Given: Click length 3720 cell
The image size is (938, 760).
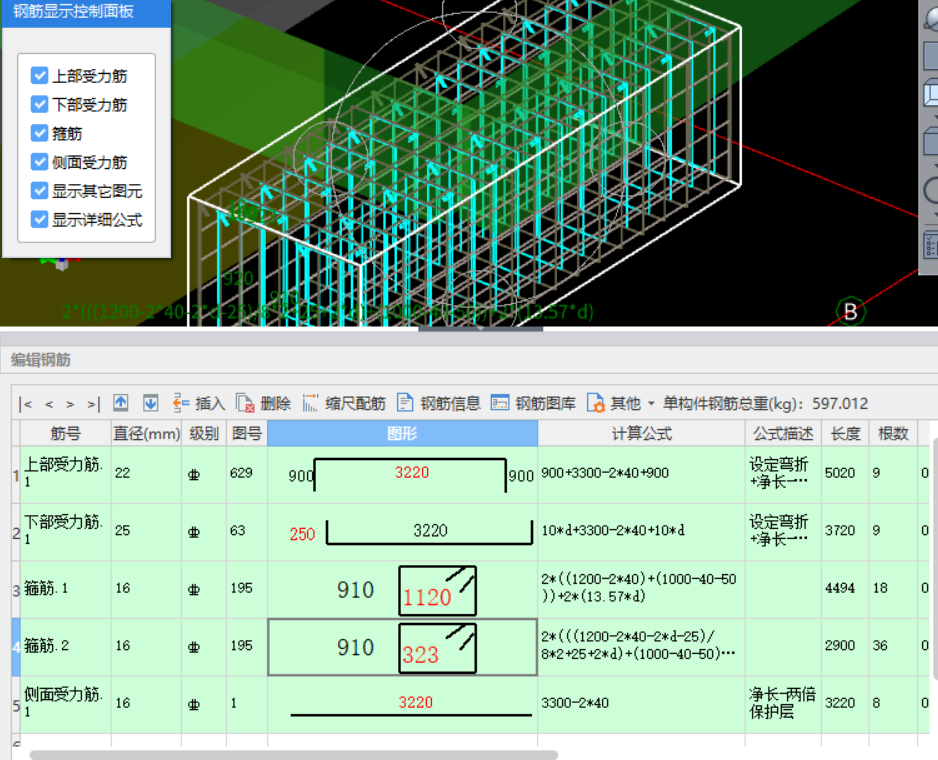Looking at the screenshot, I should [x=845, y=531].
